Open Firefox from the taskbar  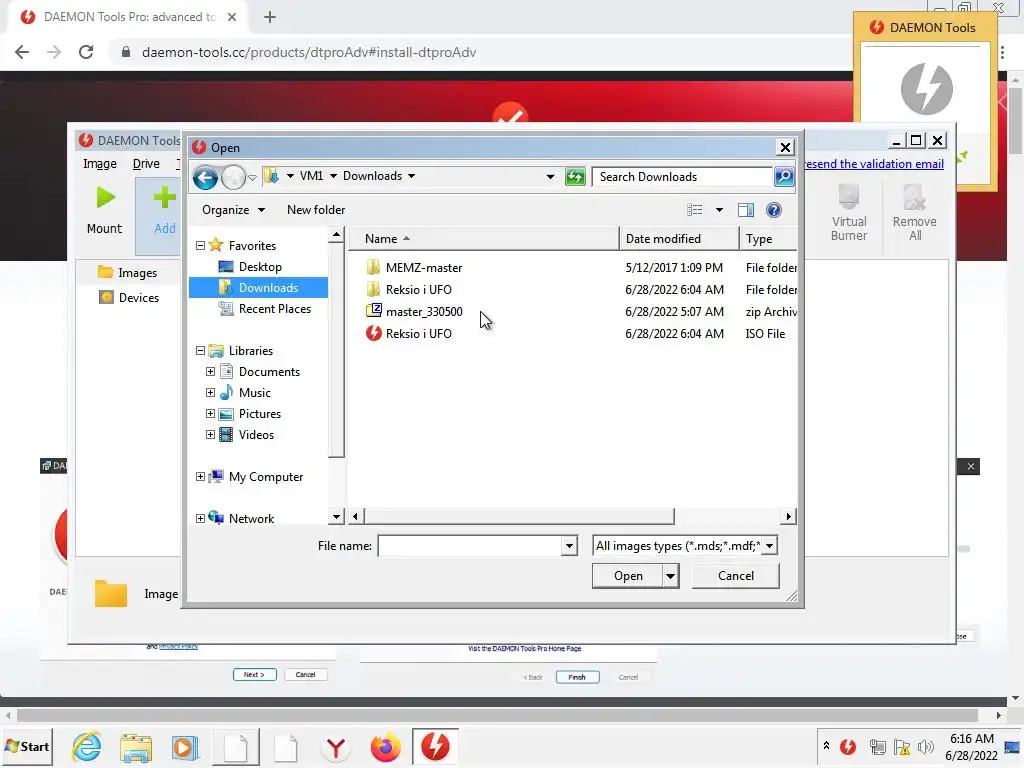[385, 746]
